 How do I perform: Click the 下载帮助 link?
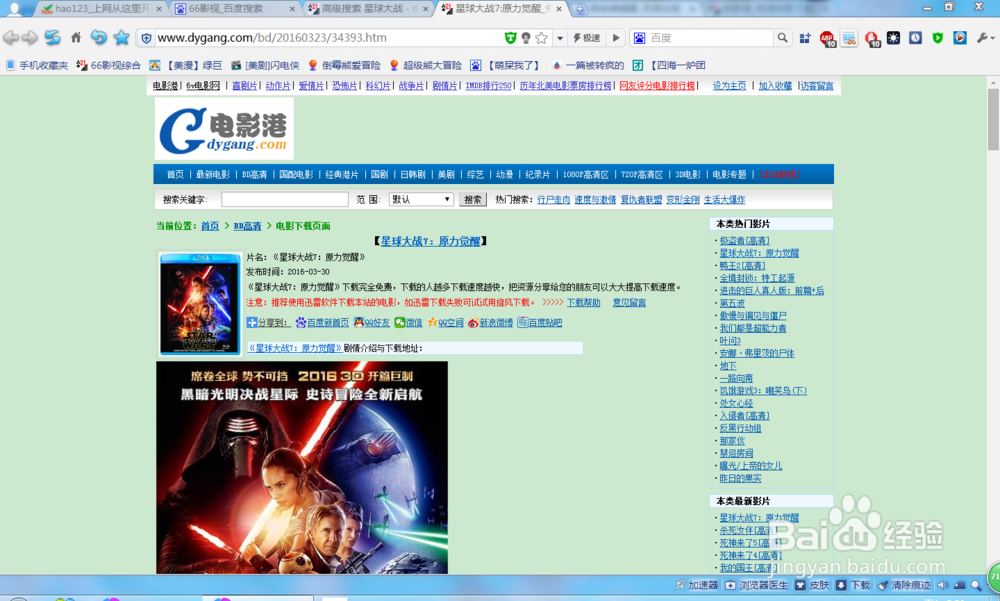tap(584, 302)
